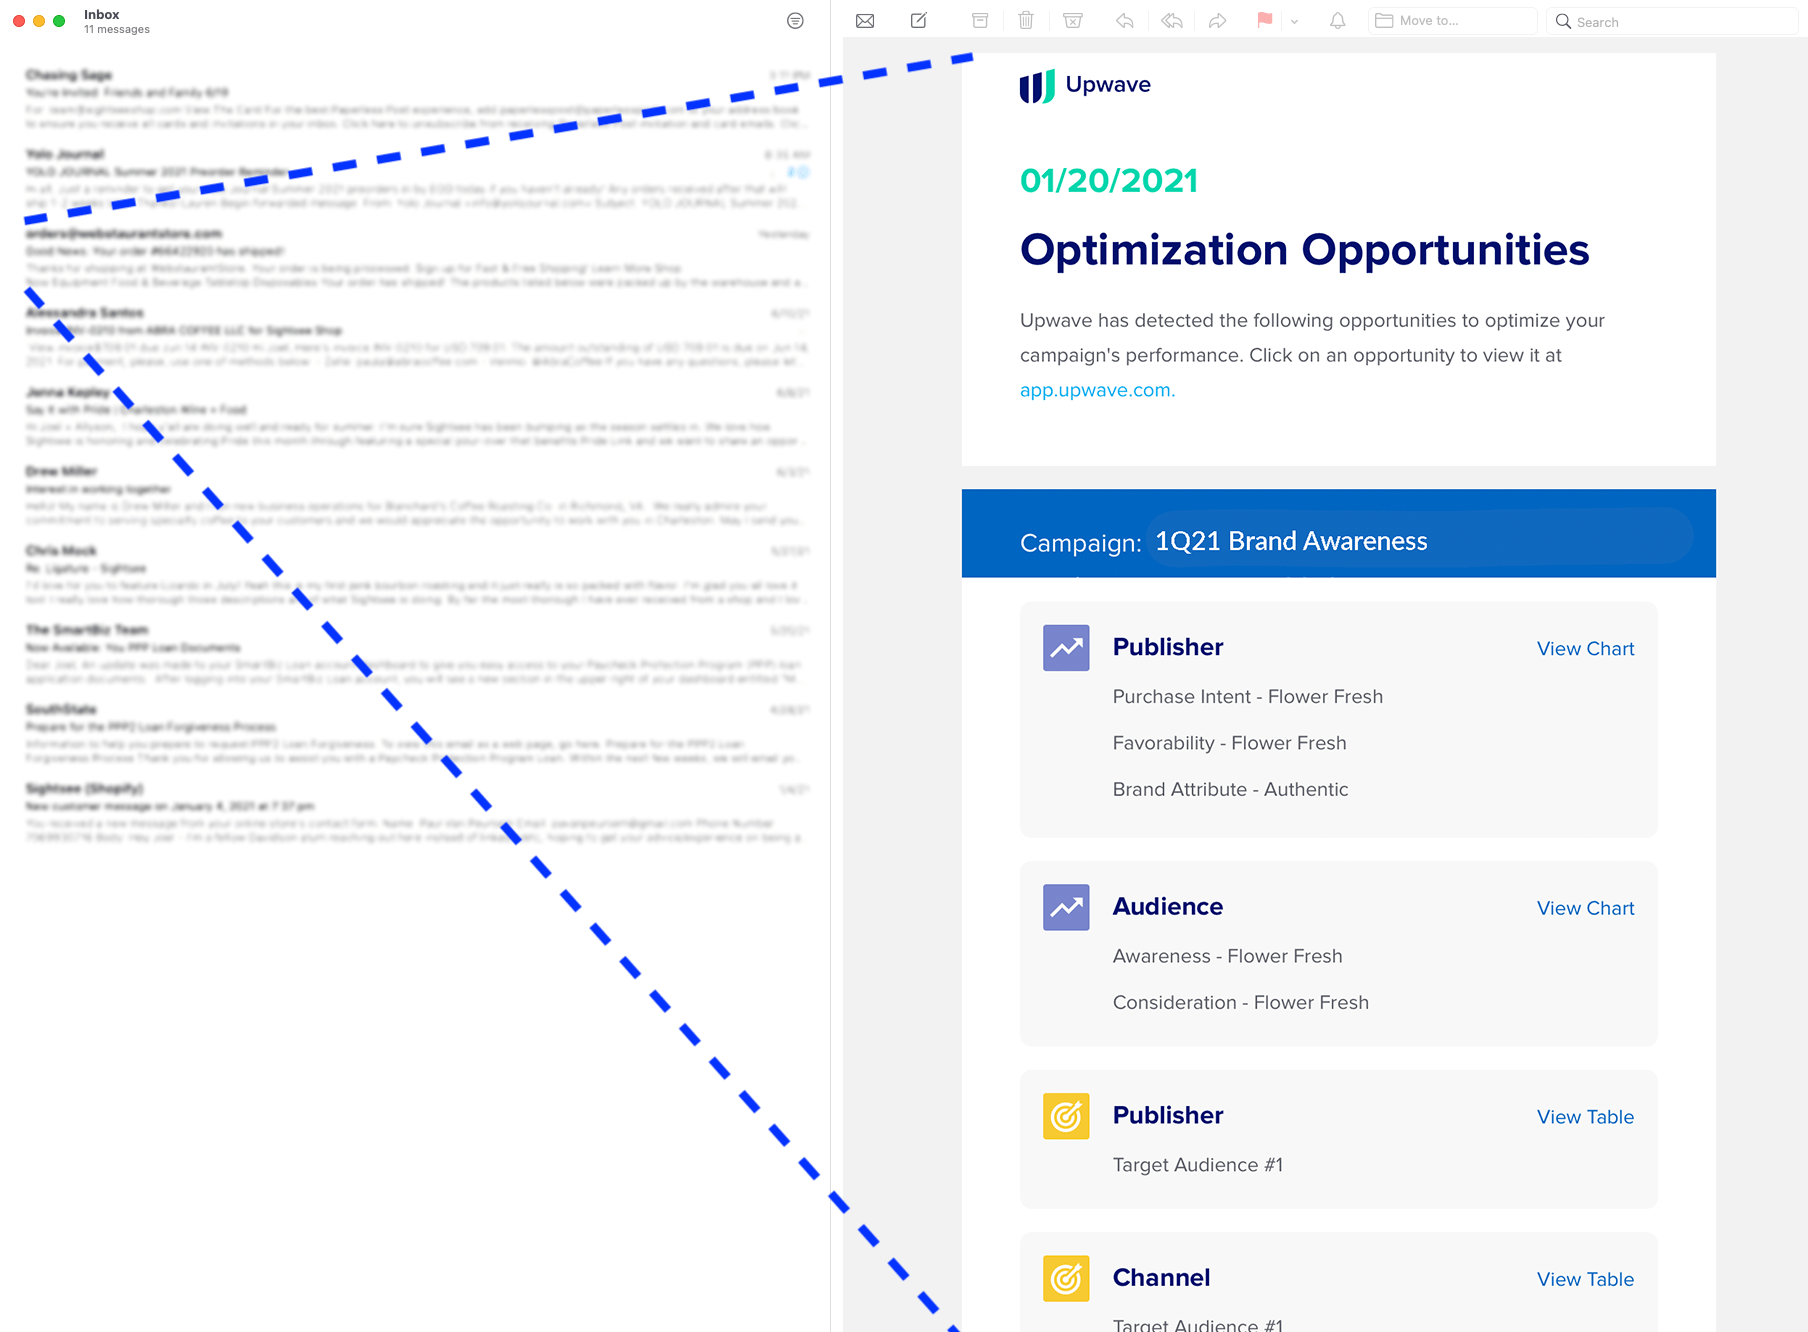The image size is (1808, 1332).
Task: Select 'Awareness - Flower Fresh' text
Action: click(1228, 956)
